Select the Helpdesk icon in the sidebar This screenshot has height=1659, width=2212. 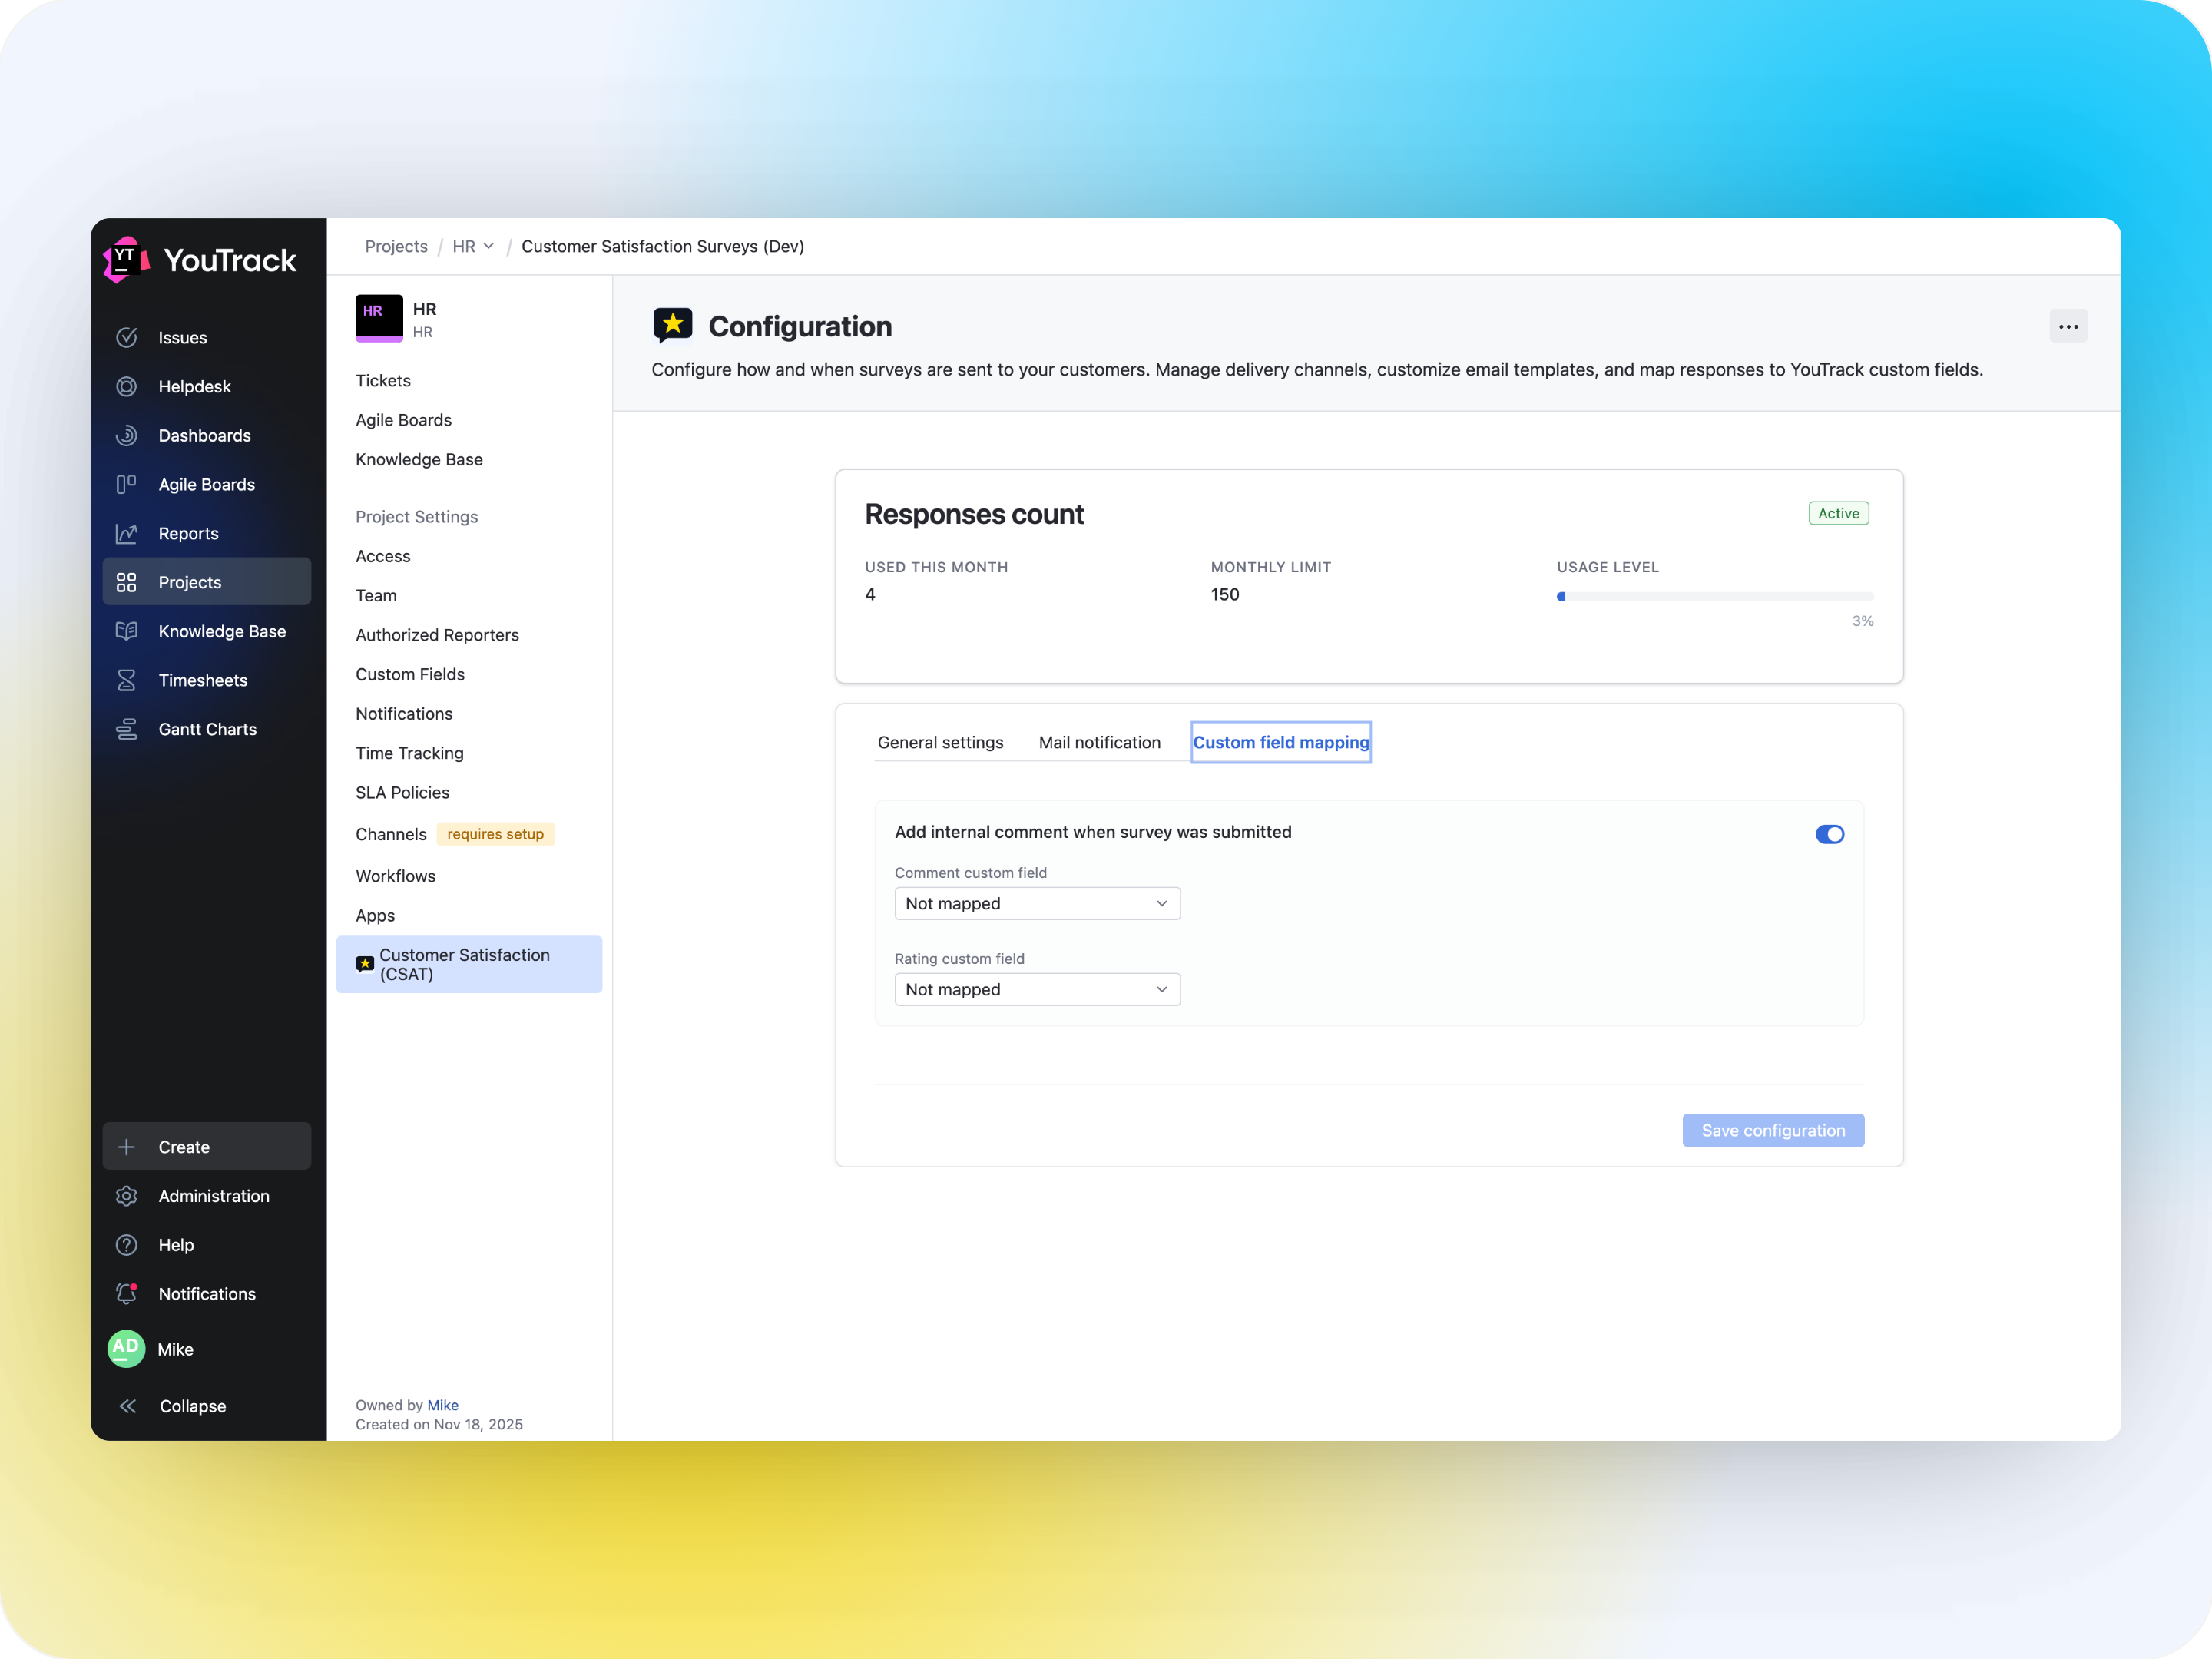click(x=127, y=386)
